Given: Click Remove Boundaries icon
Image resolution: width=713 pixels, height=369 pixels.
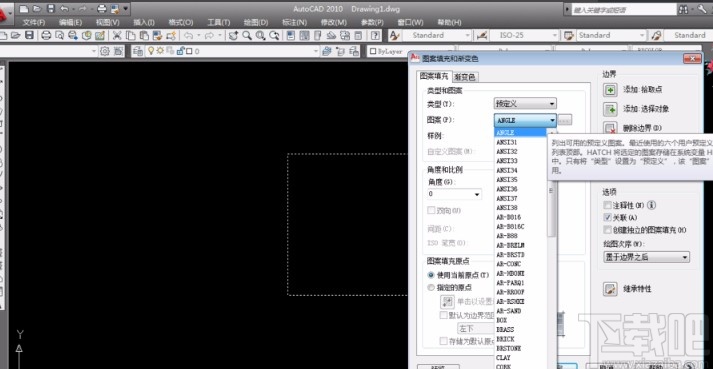Looking at the screenshot, I should click(610, 128).
